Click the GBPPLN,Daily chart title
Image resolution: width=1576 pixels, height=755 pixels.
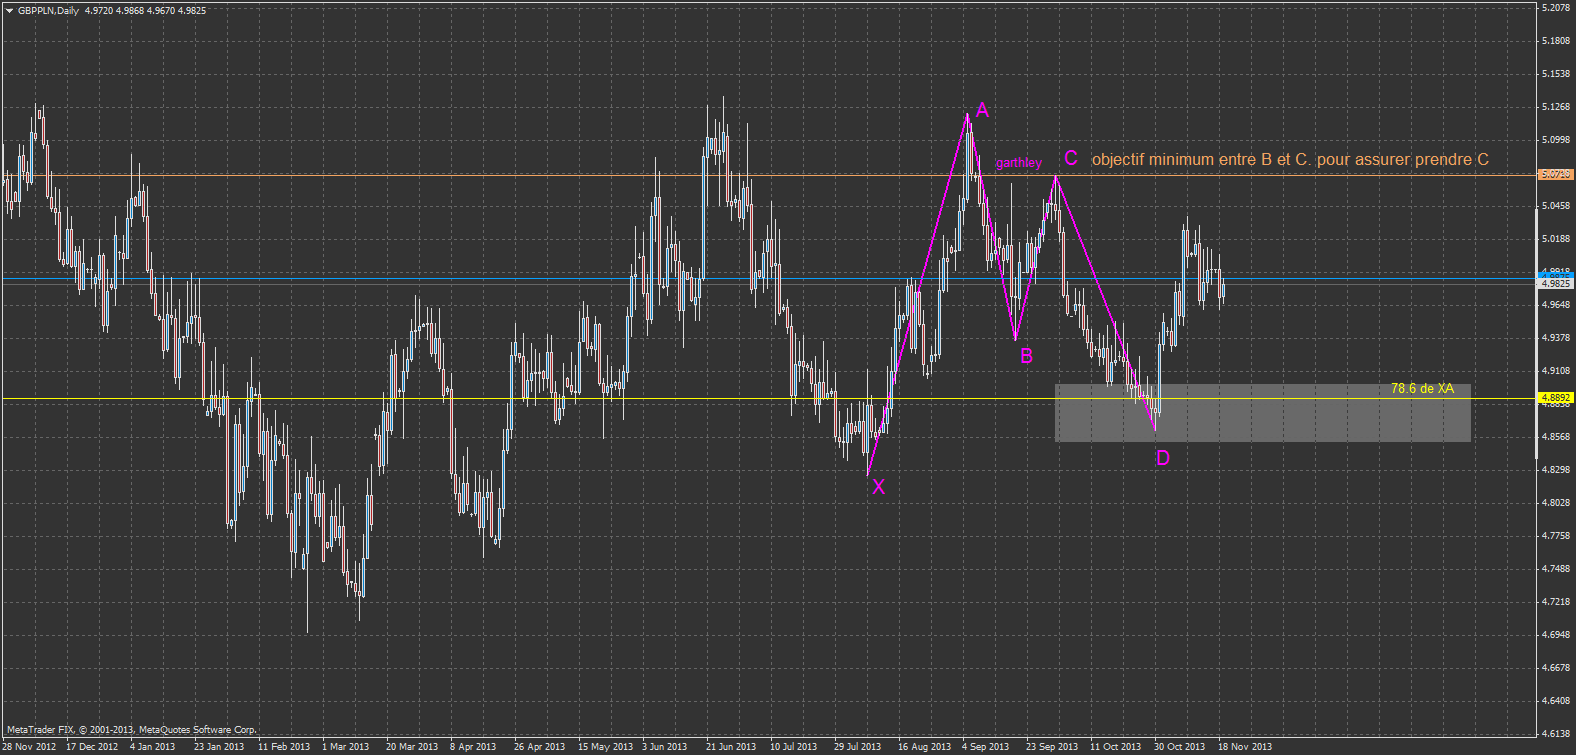(x=48, y=11)
